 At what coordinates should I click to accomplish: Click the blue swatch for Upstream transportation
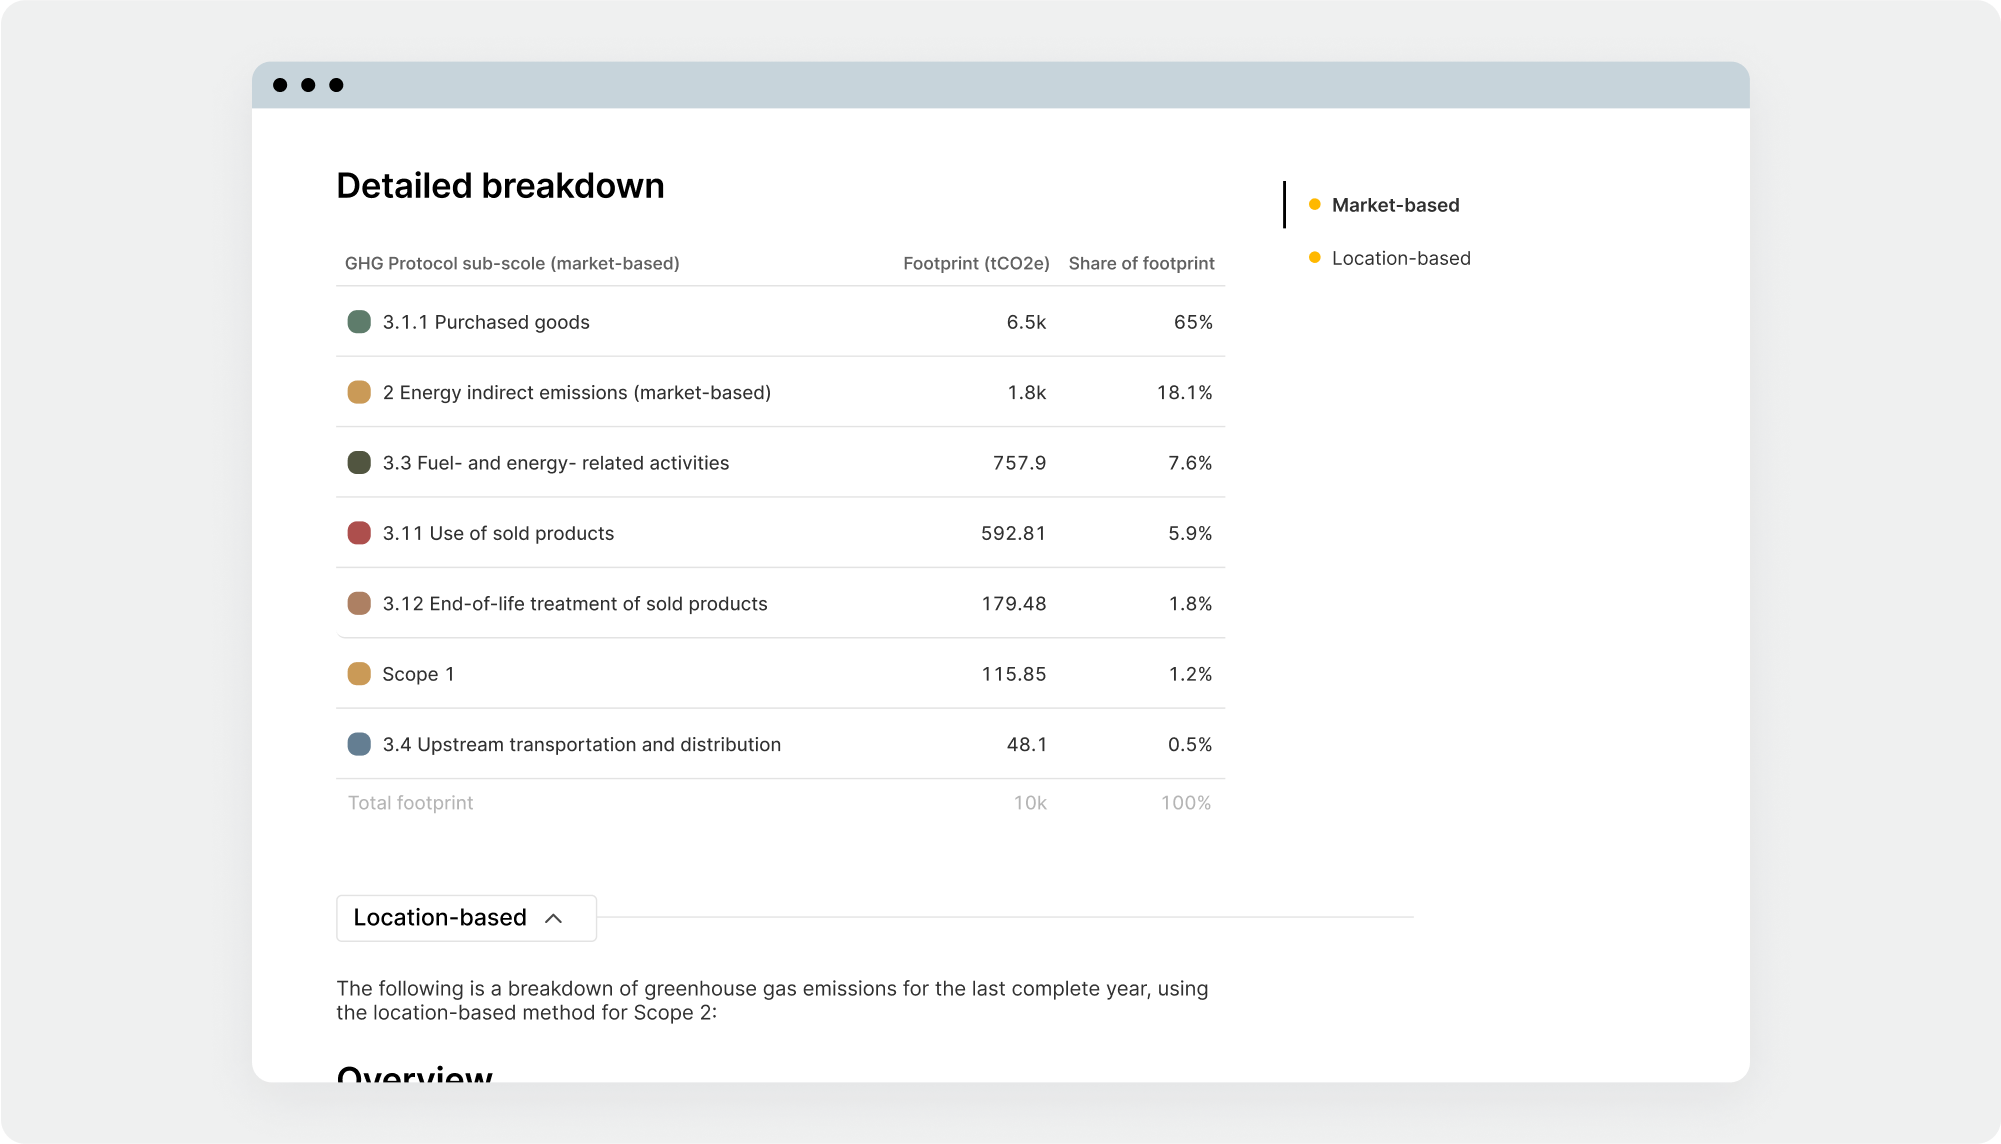click(x=359, y=744)
